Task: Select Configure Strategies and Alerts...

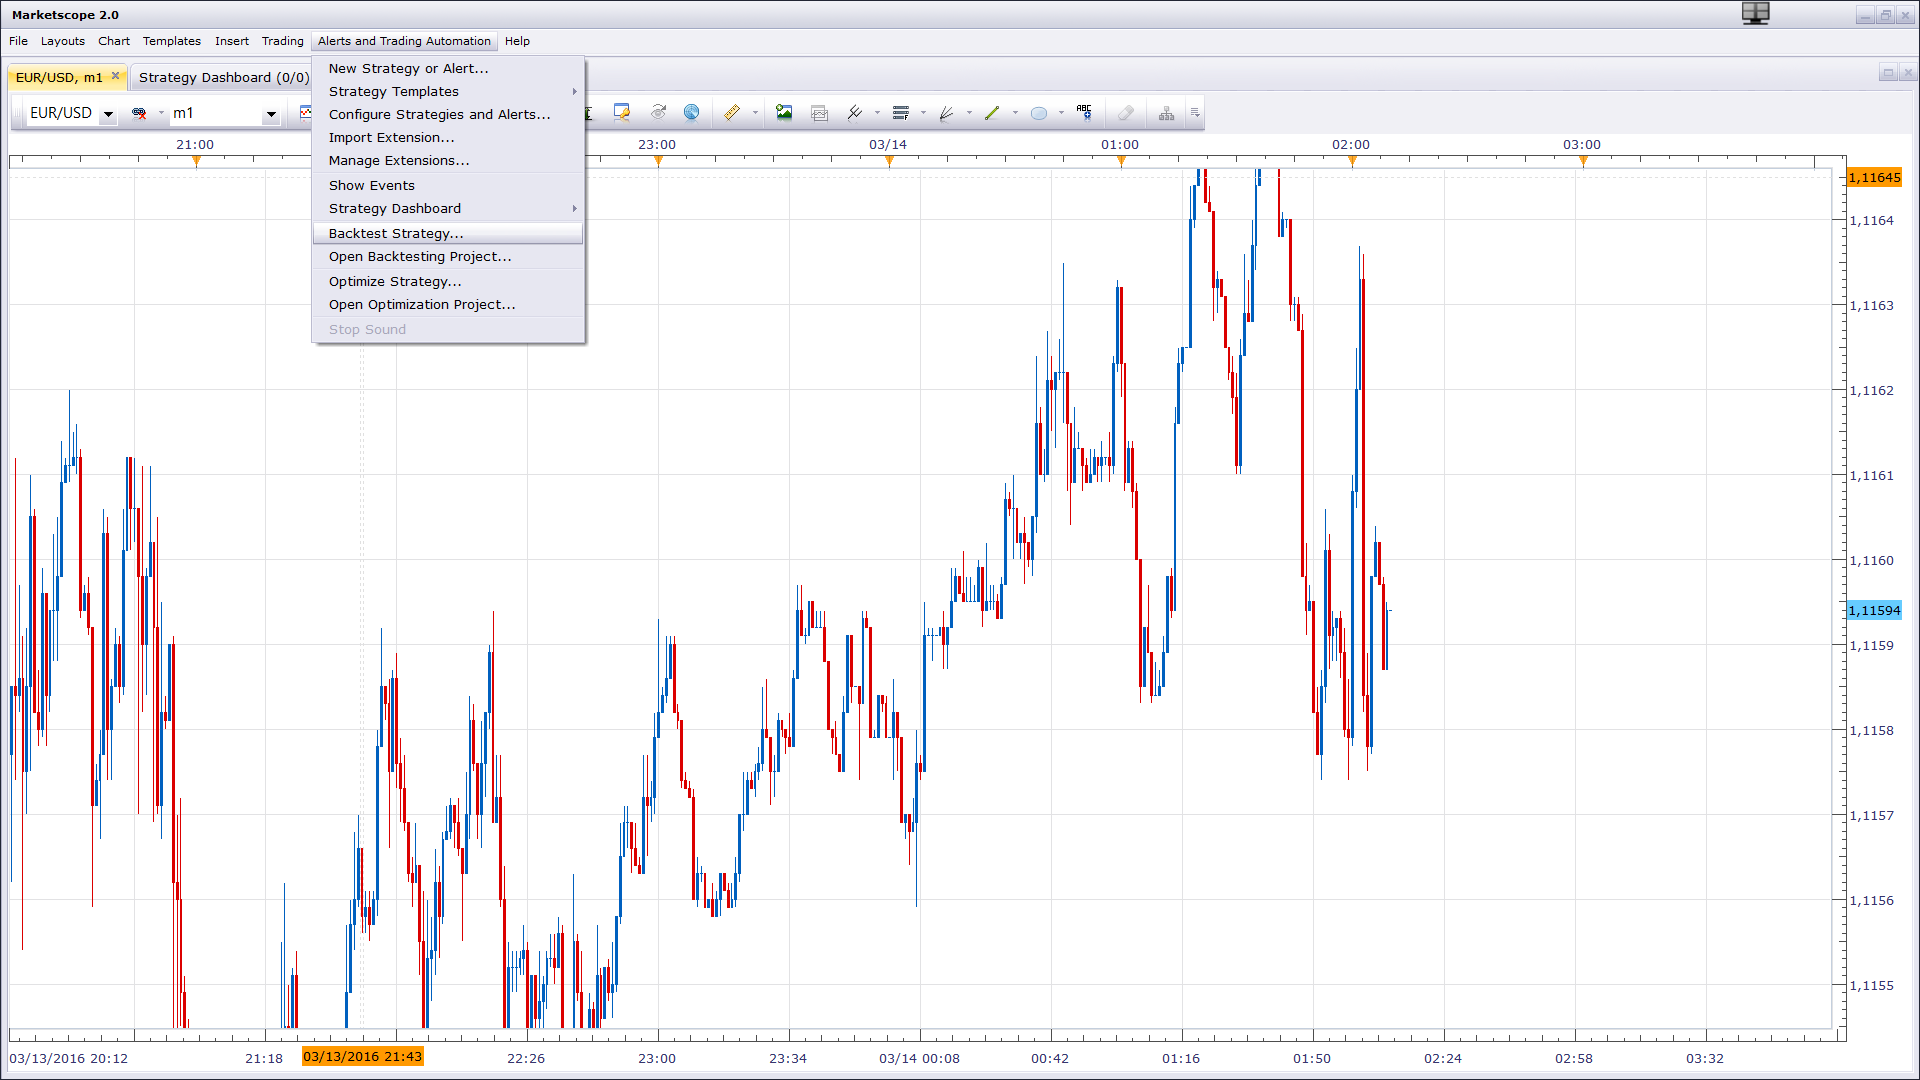Action: [x=448, y=114]
